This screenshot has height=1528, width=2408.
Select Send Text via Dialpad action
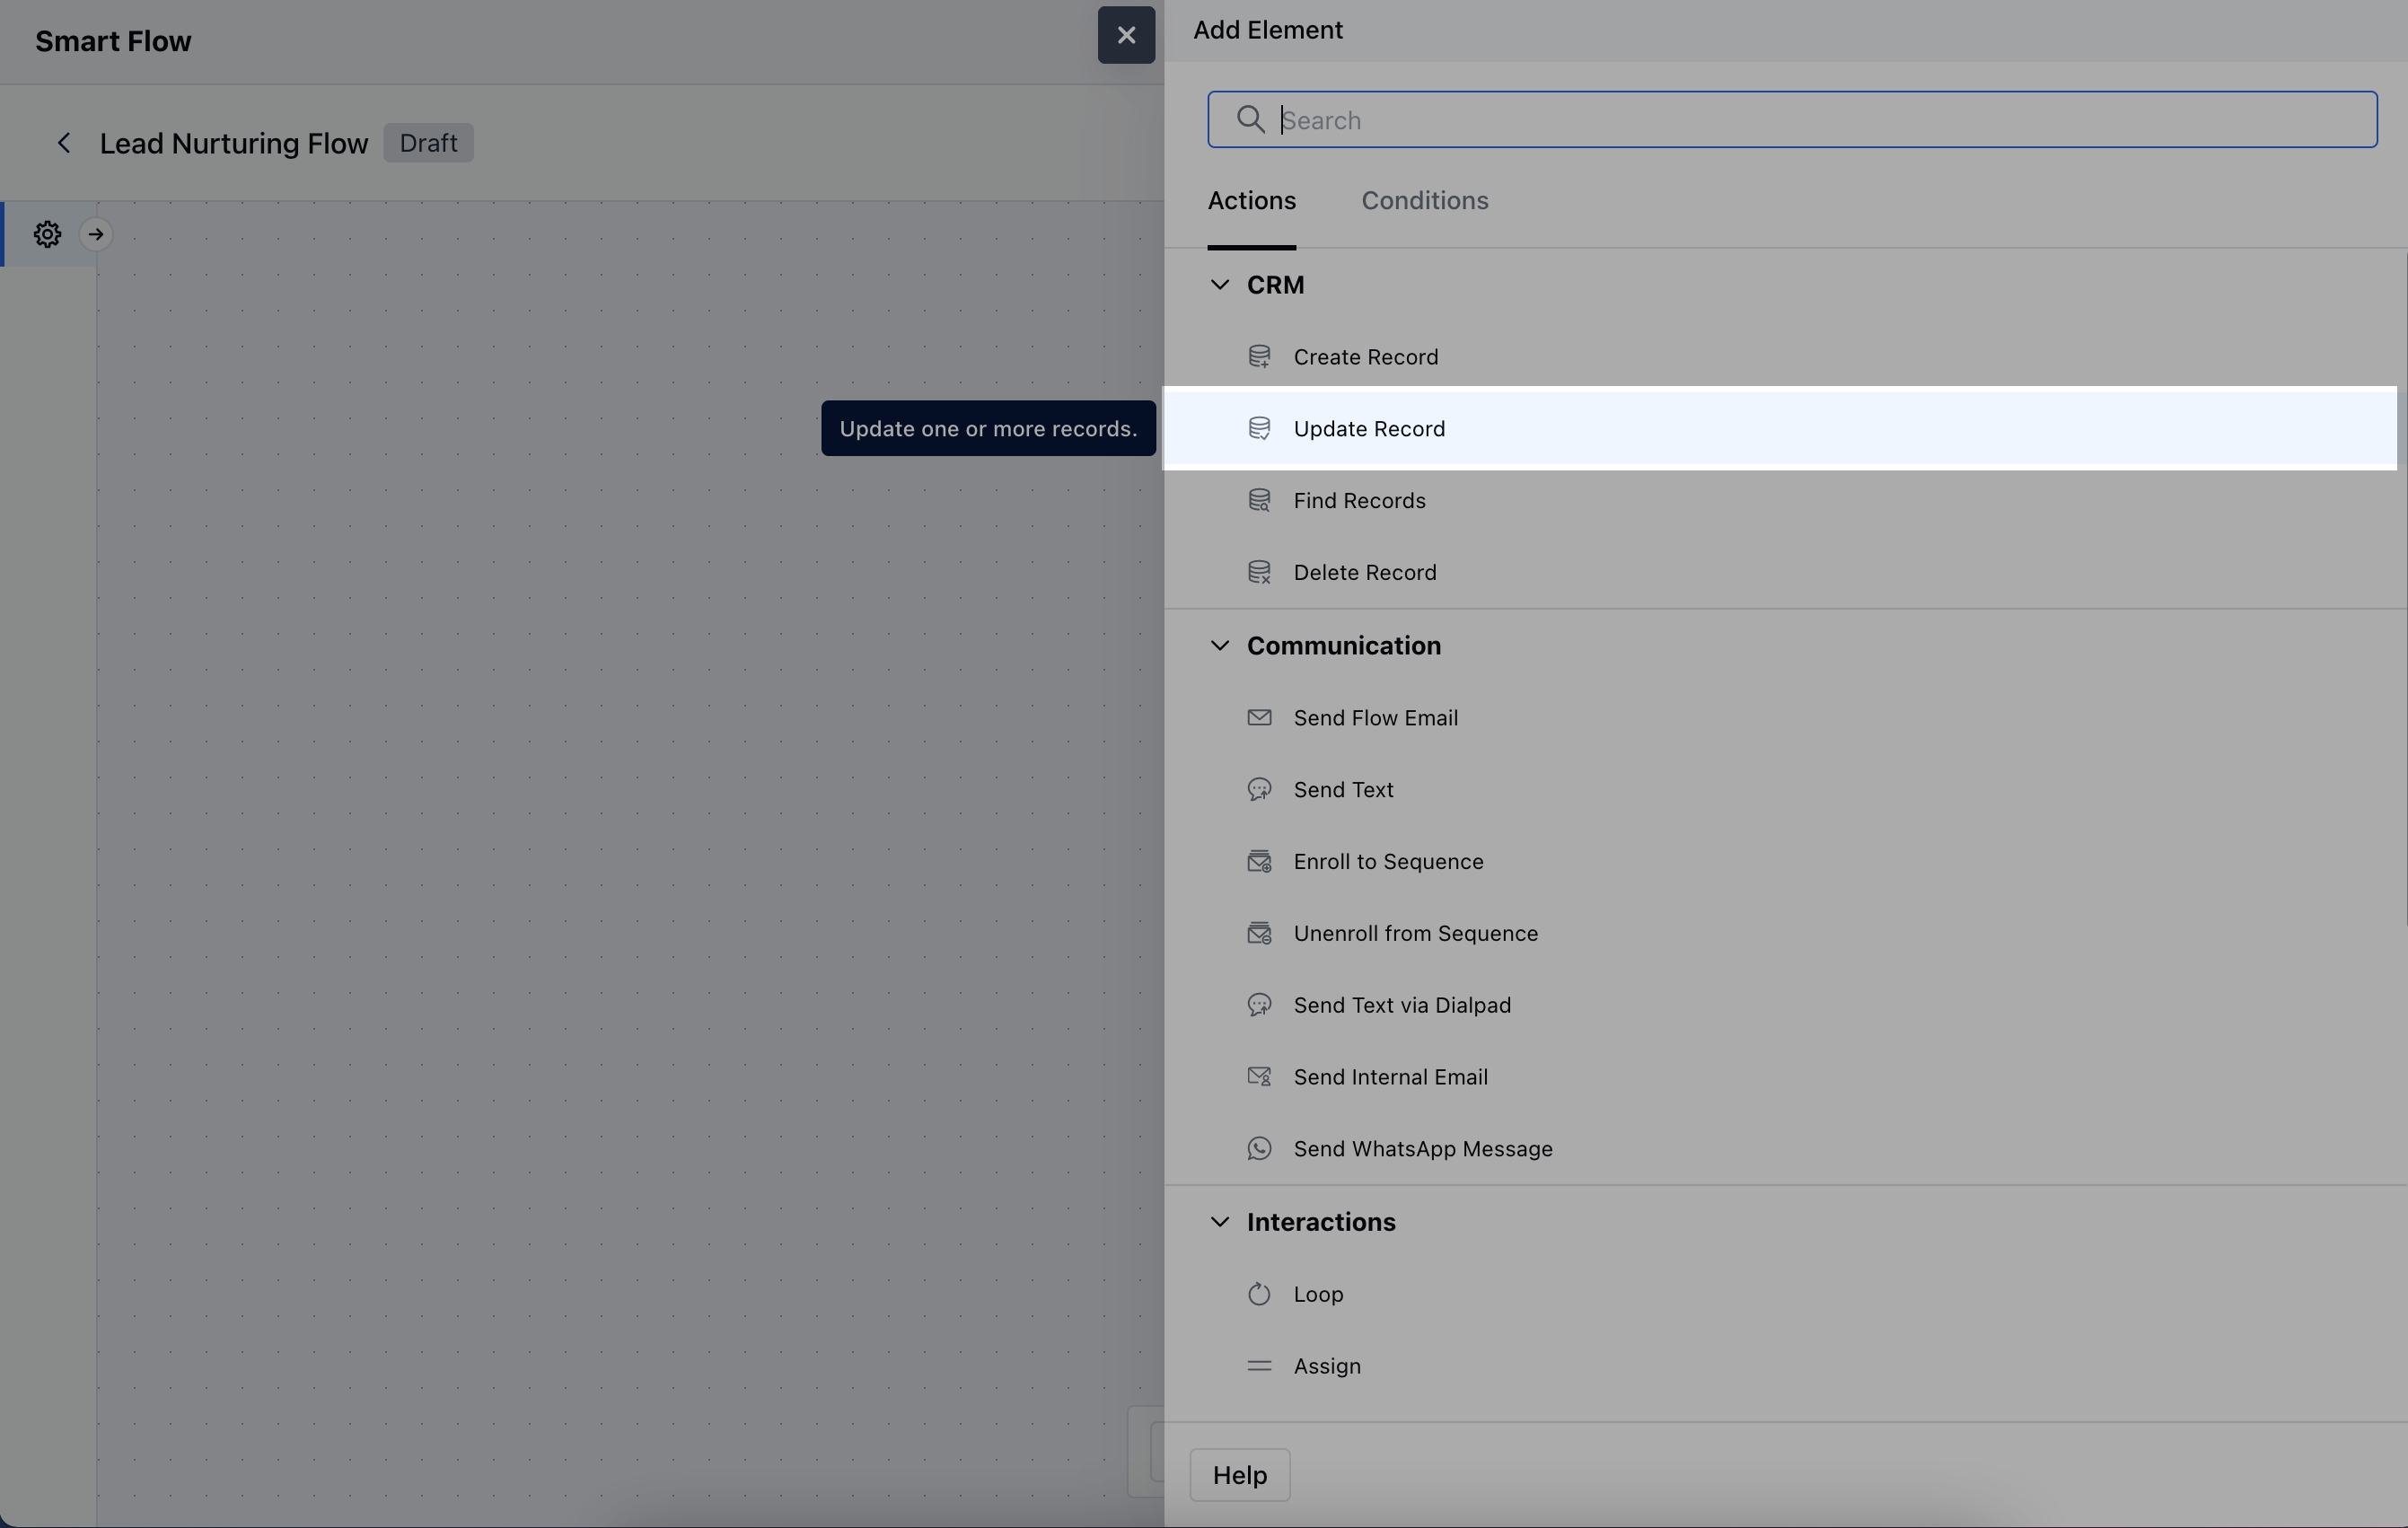click(x=1401, y=1005)
